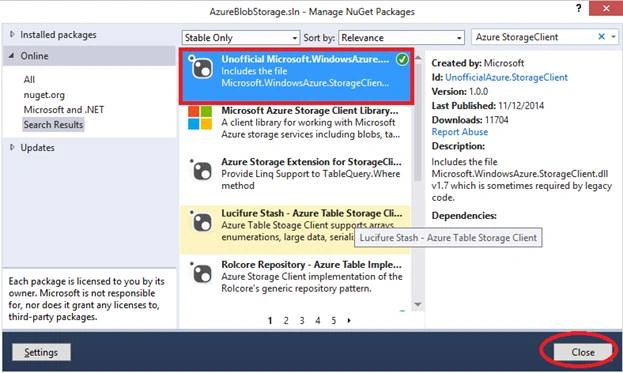Click the Version: 1.0.0 text
The image size is (623, 373).
pyautogui.click(x=459, y=92)
